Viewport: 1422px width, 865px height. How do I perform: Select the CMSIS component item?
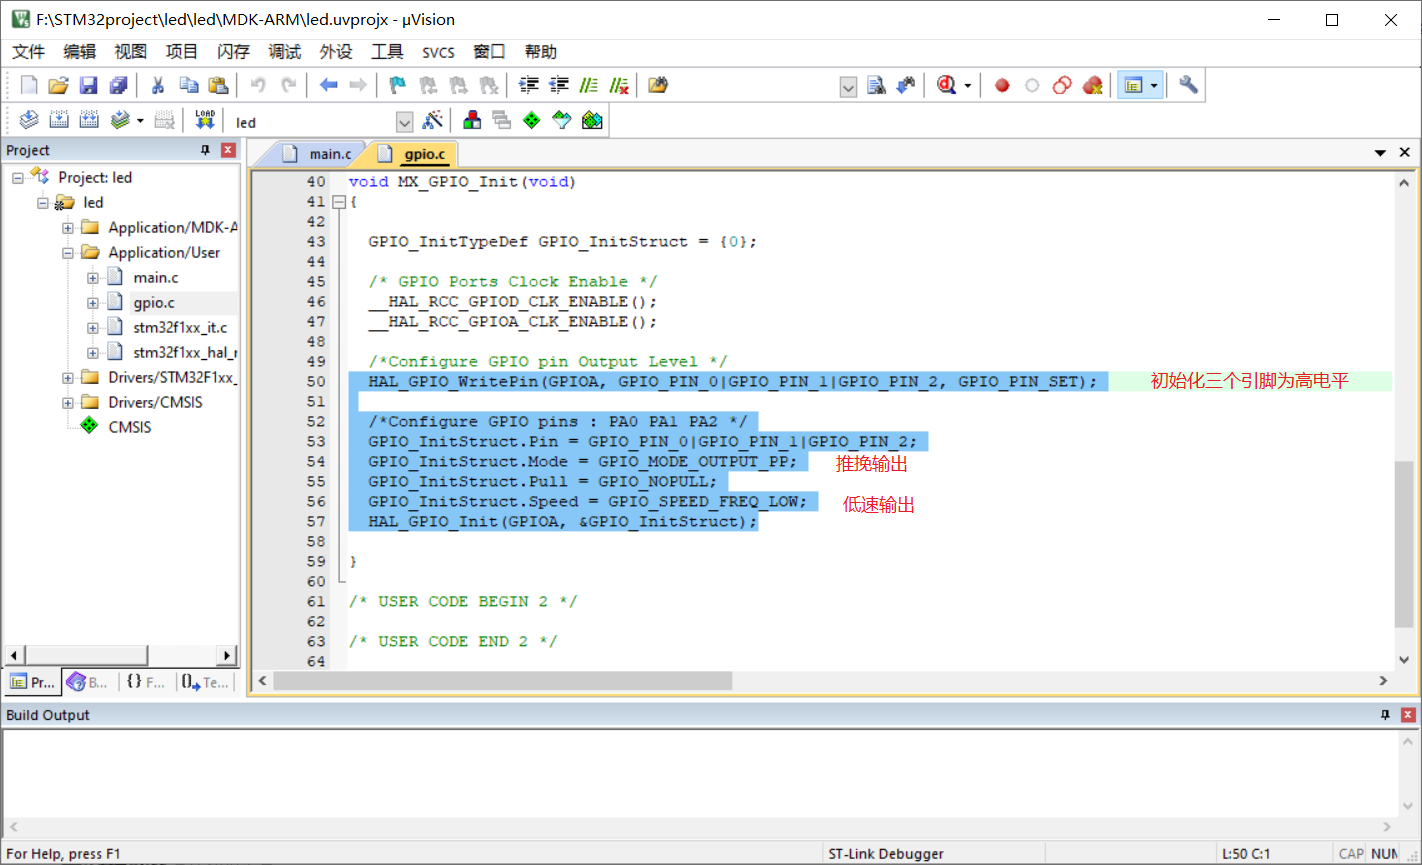click(x=130, y=428)
